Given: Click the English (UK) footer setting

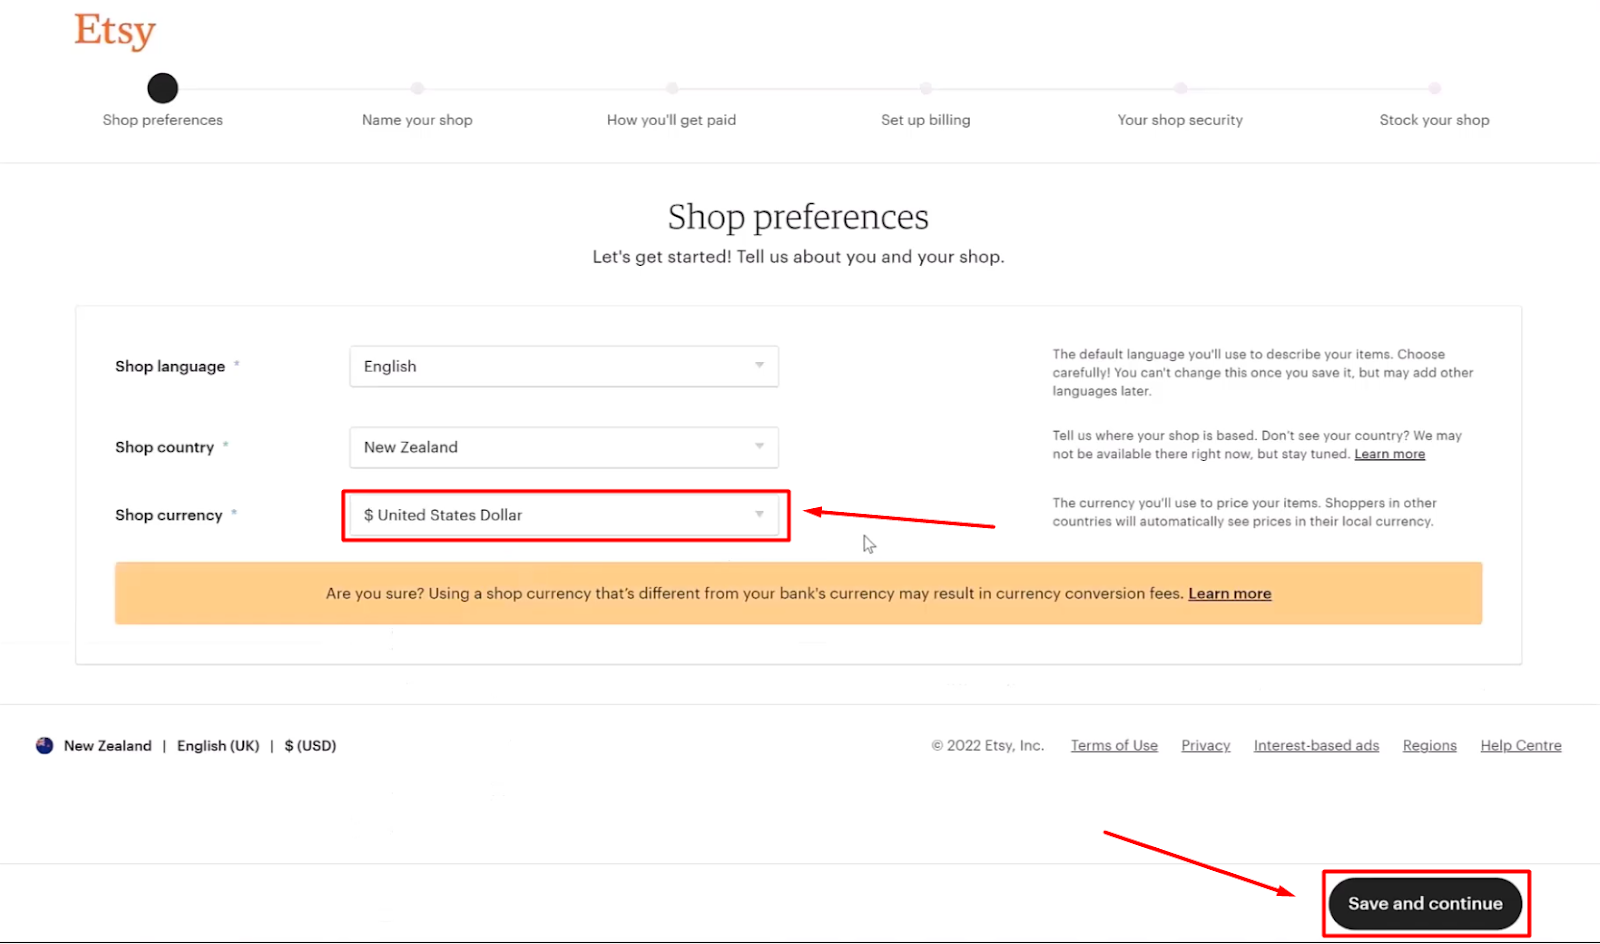Looking at the screenshot, I should tap(218, 746).
